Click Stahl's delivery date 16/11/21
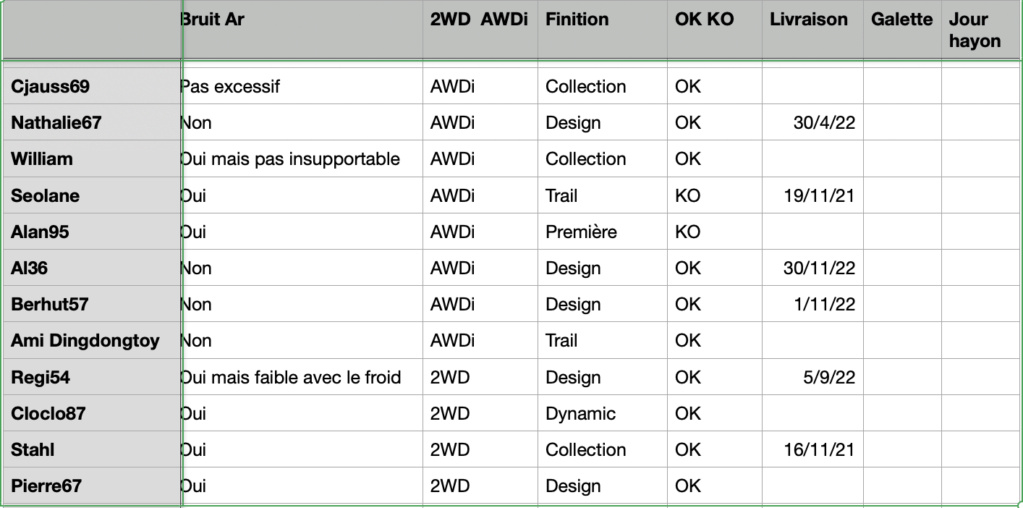This screenshot has width=1023, height=508. pyautogui.click(x=812, y=449)
